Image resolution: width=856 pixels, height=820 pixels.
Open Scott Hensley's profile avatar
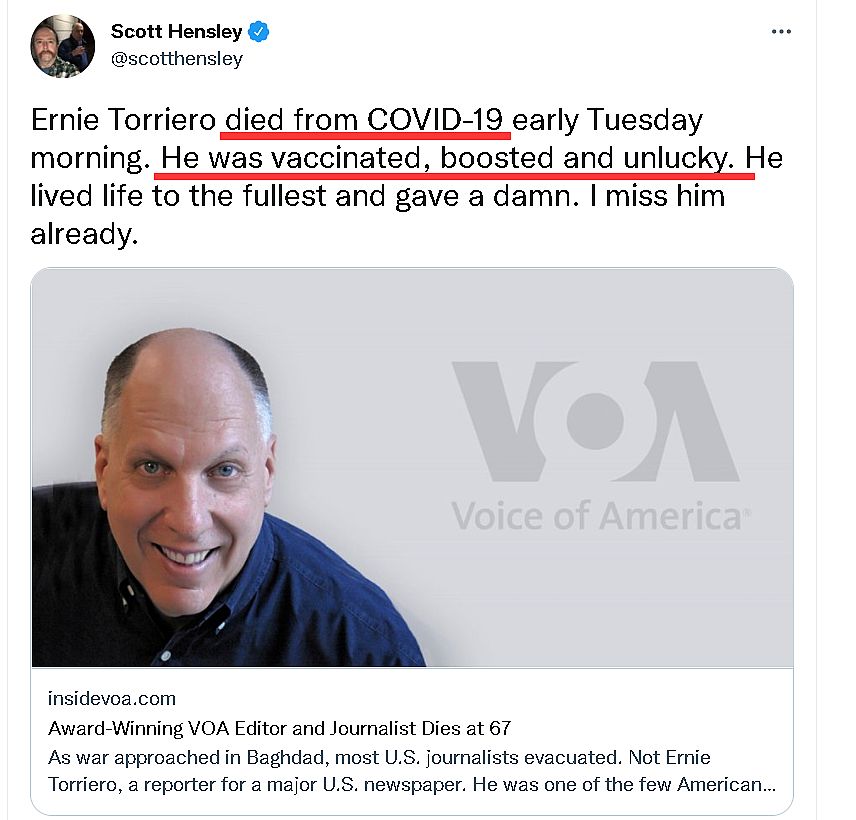pos(63,46)
